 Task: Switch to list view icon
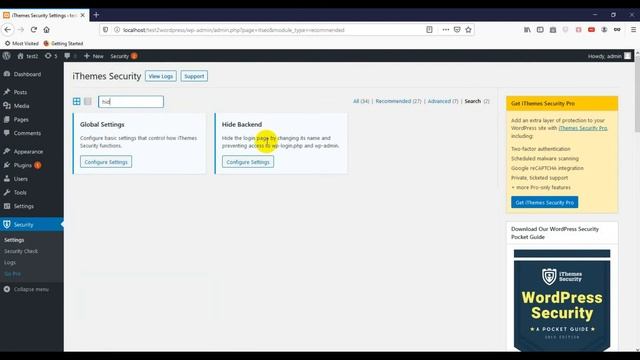[87, 101]
